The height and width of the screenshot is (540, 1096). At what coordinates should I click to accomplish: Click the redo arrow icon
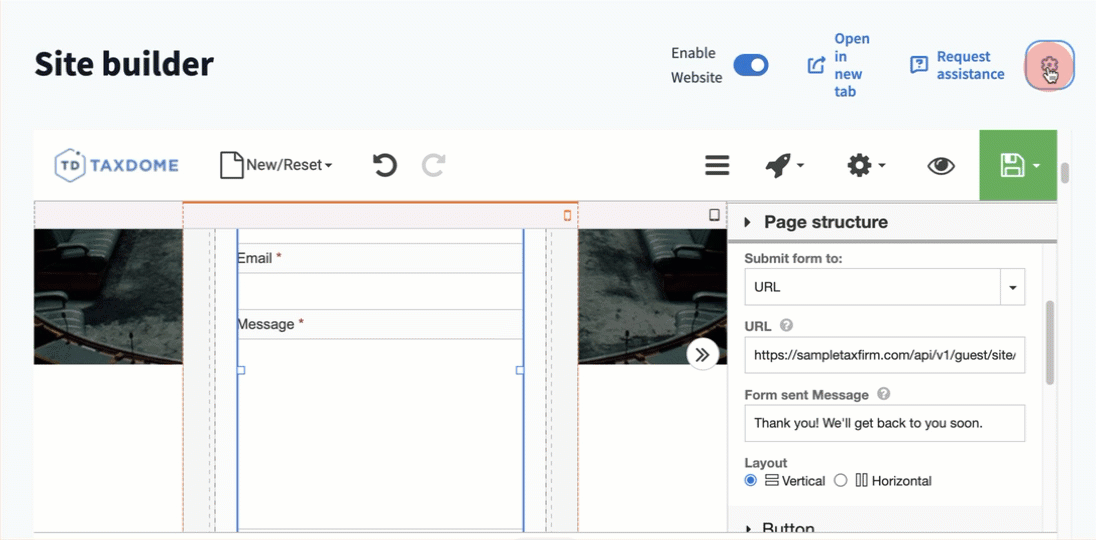pyautogui.click(x=433, y=165)
